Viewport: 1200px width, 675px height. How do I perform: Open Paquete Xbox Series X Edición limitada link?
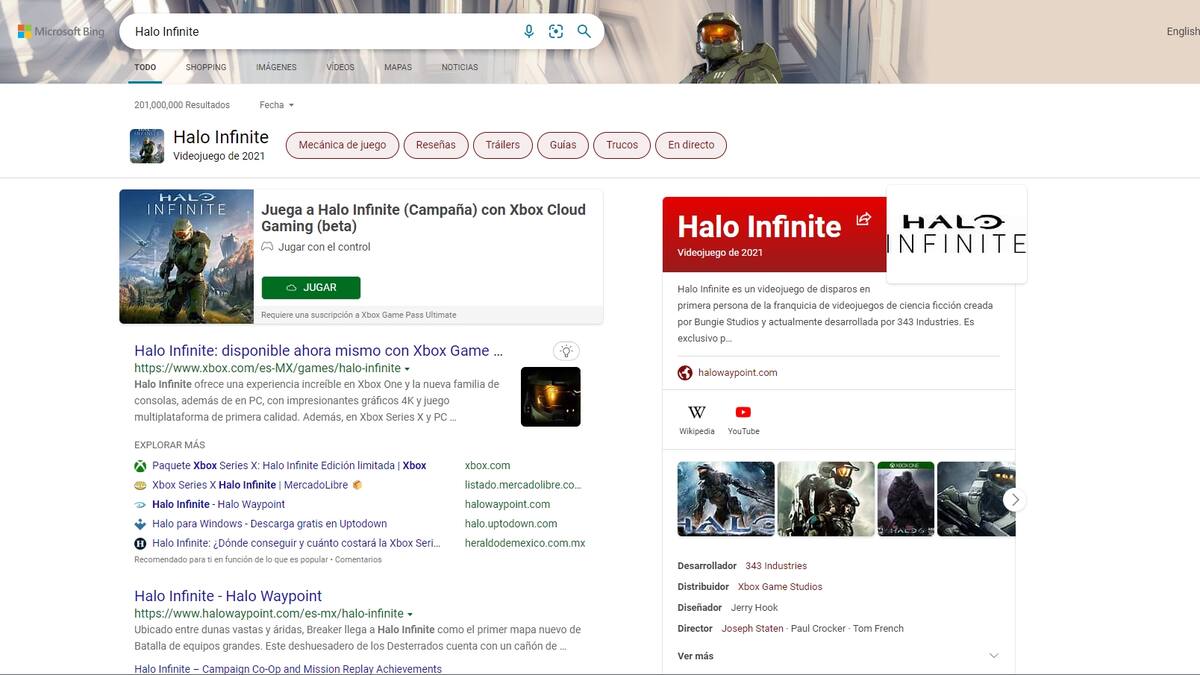pyautogui.click(x=289, y=466)
